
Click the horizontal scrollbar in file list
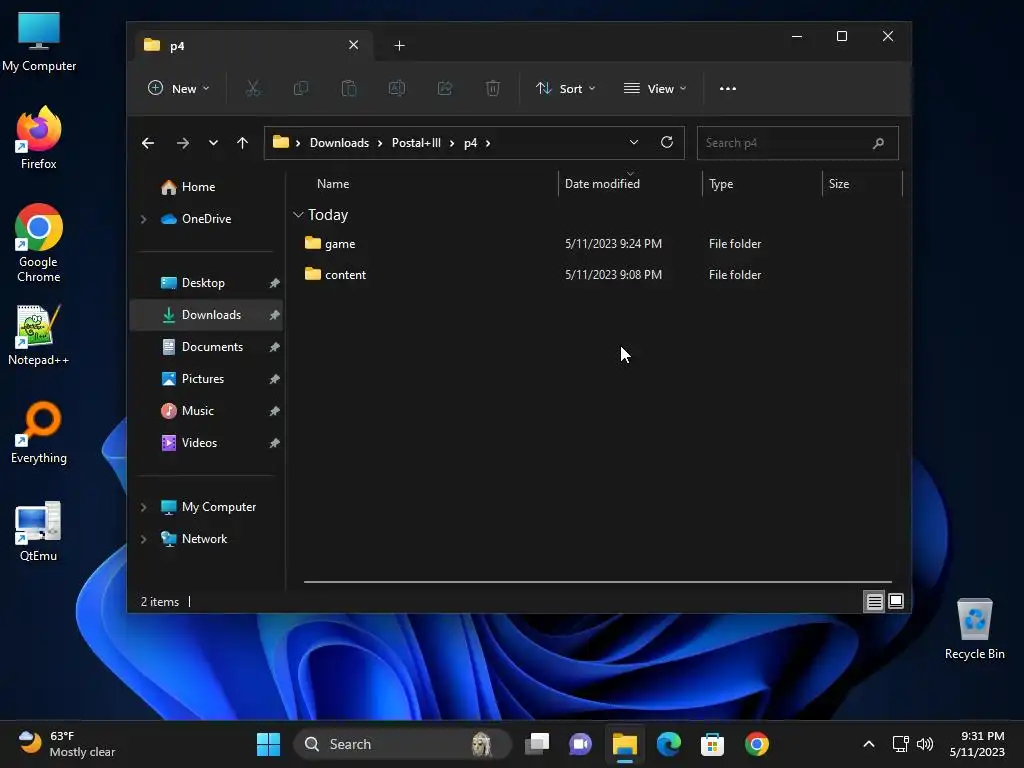(x=598, y=581)
